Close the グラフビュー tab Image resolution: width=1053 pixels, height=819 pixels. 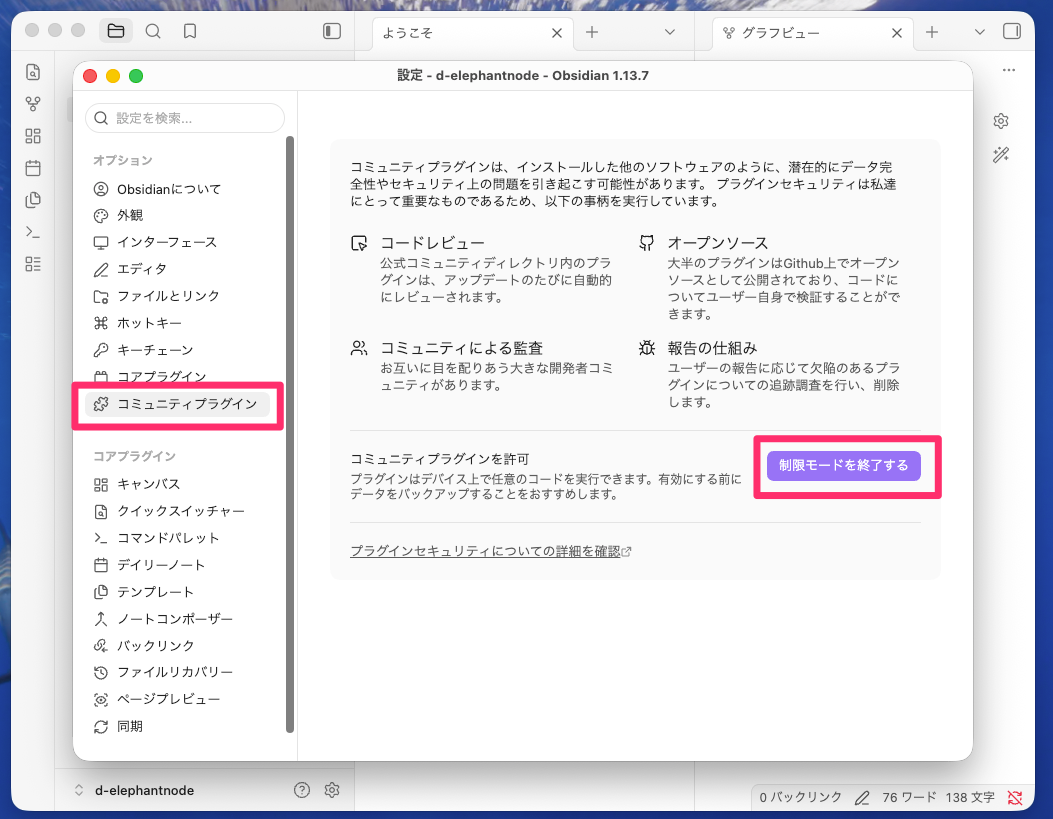point(897,33)
